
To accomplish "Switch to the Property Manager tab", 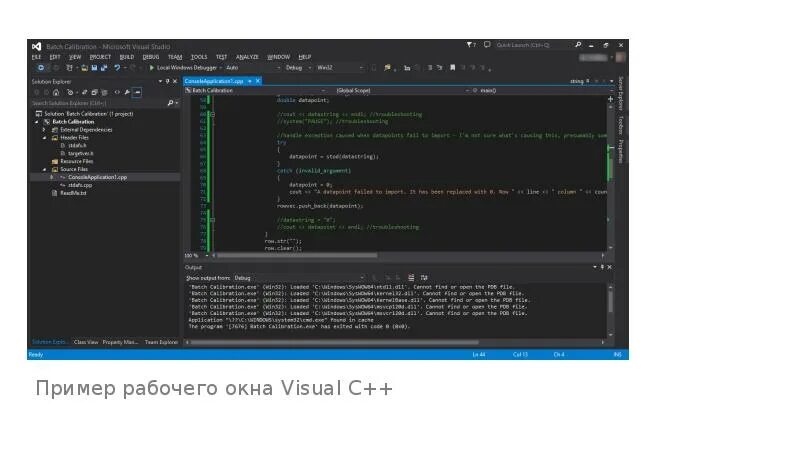I will pos(120,342).
